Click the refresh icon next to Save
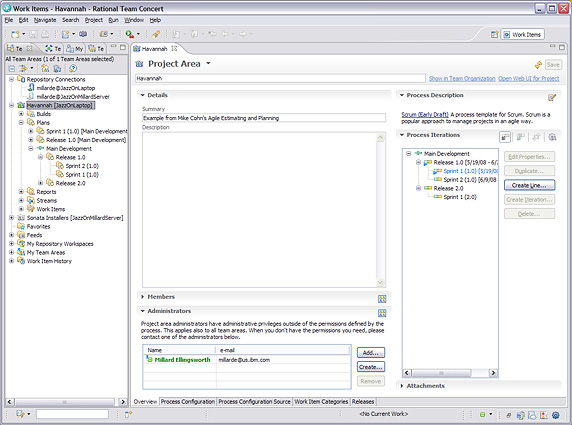The image size is (572, 425). click(x=538, y=65)
